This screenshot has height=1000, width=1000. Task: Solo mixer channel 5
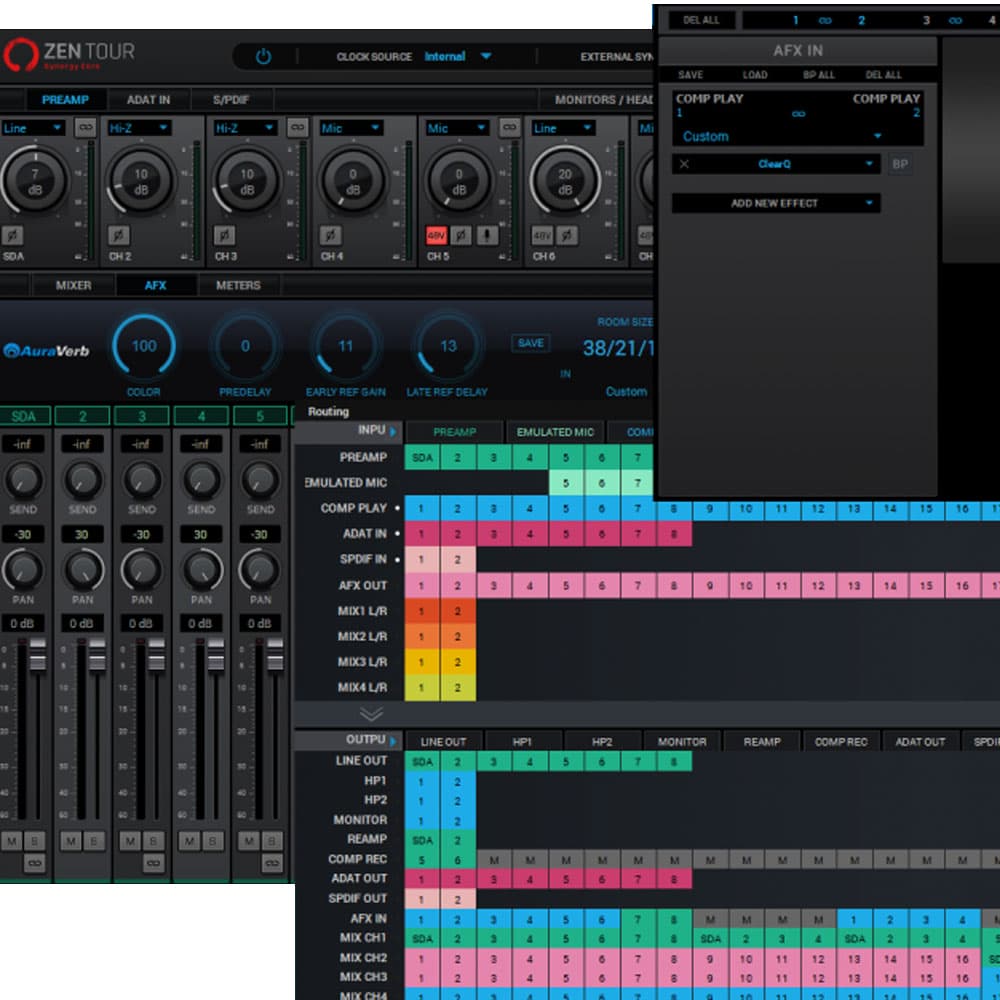(272, 841)
